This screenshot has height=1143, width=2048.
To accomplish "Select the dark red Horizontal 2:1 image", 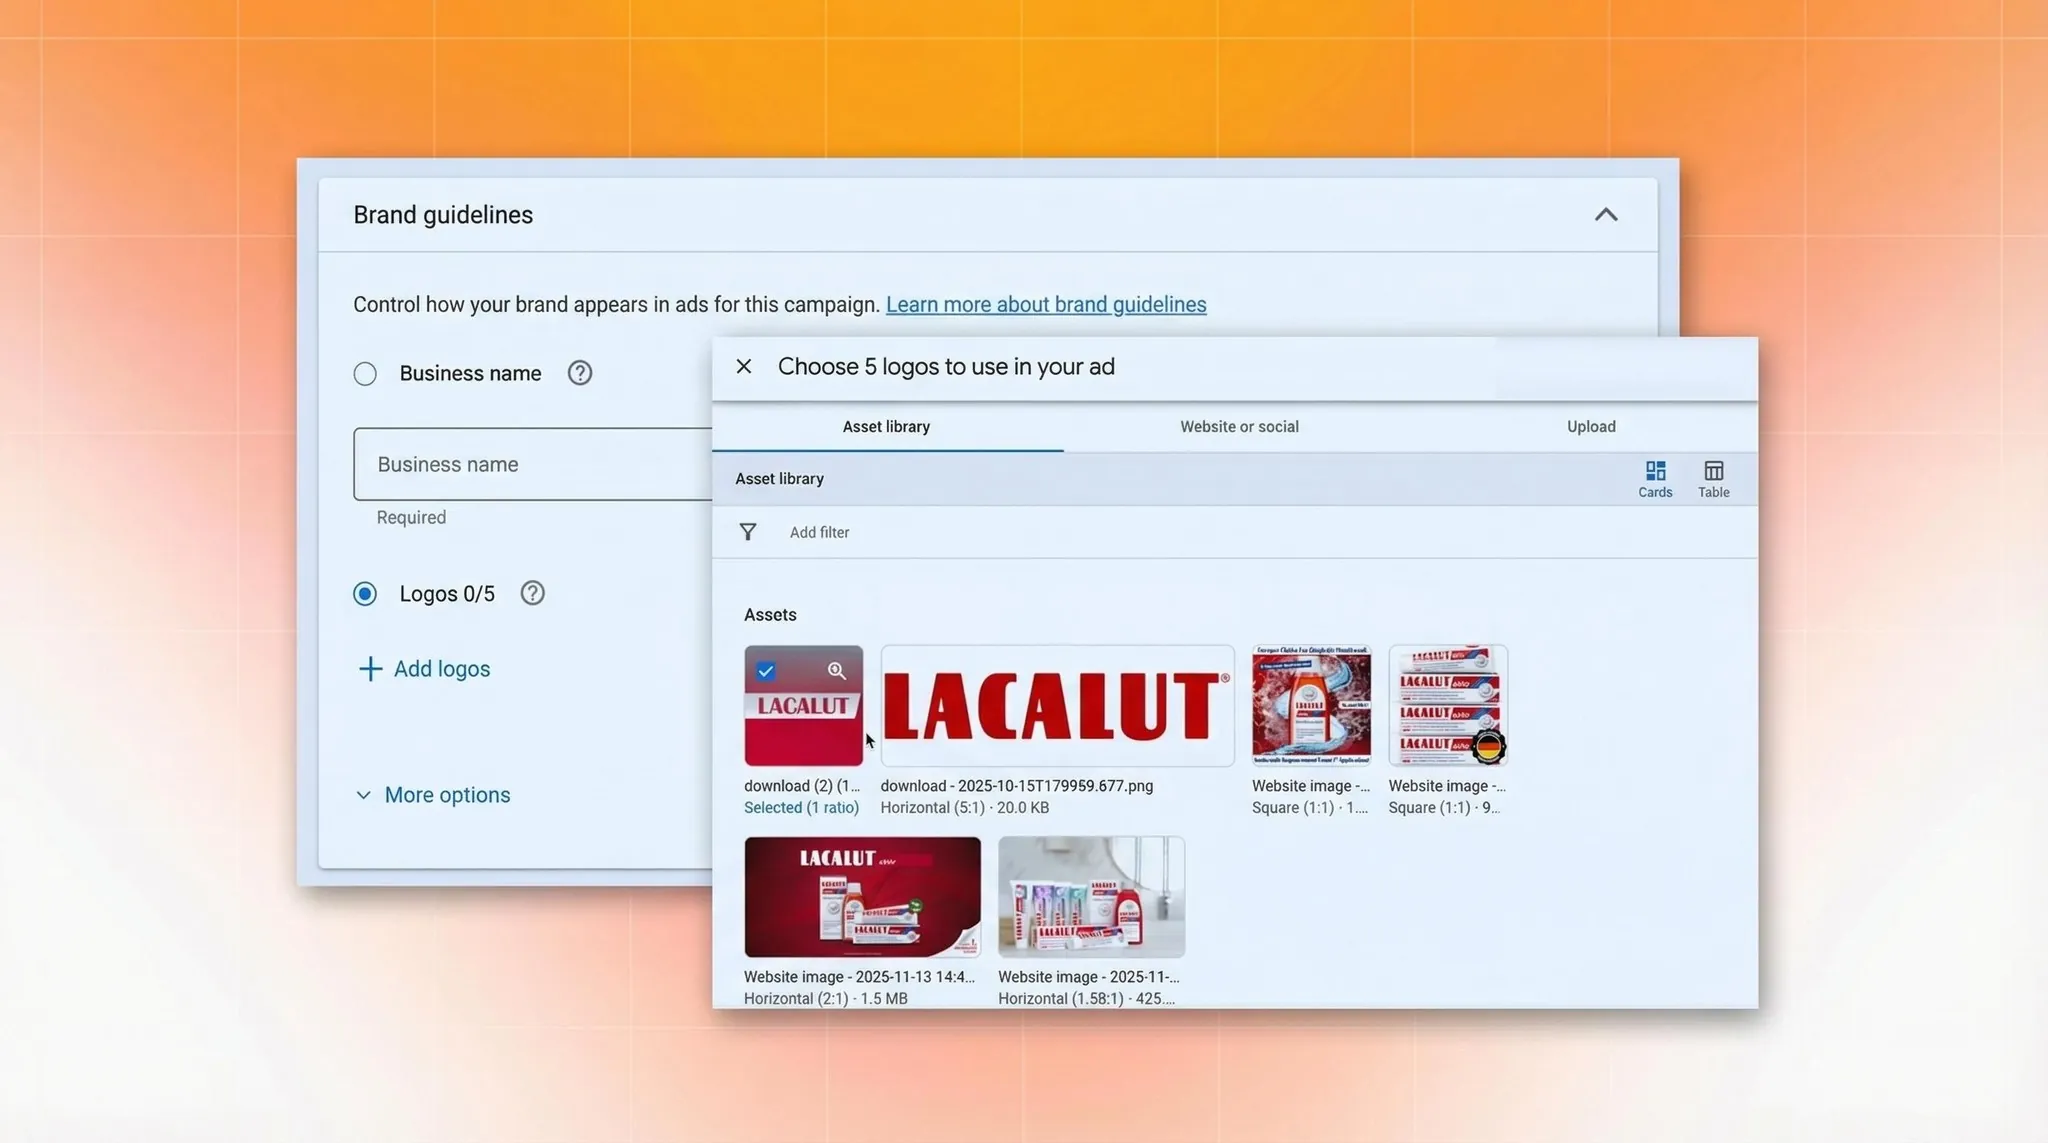I will click(862, 897).
